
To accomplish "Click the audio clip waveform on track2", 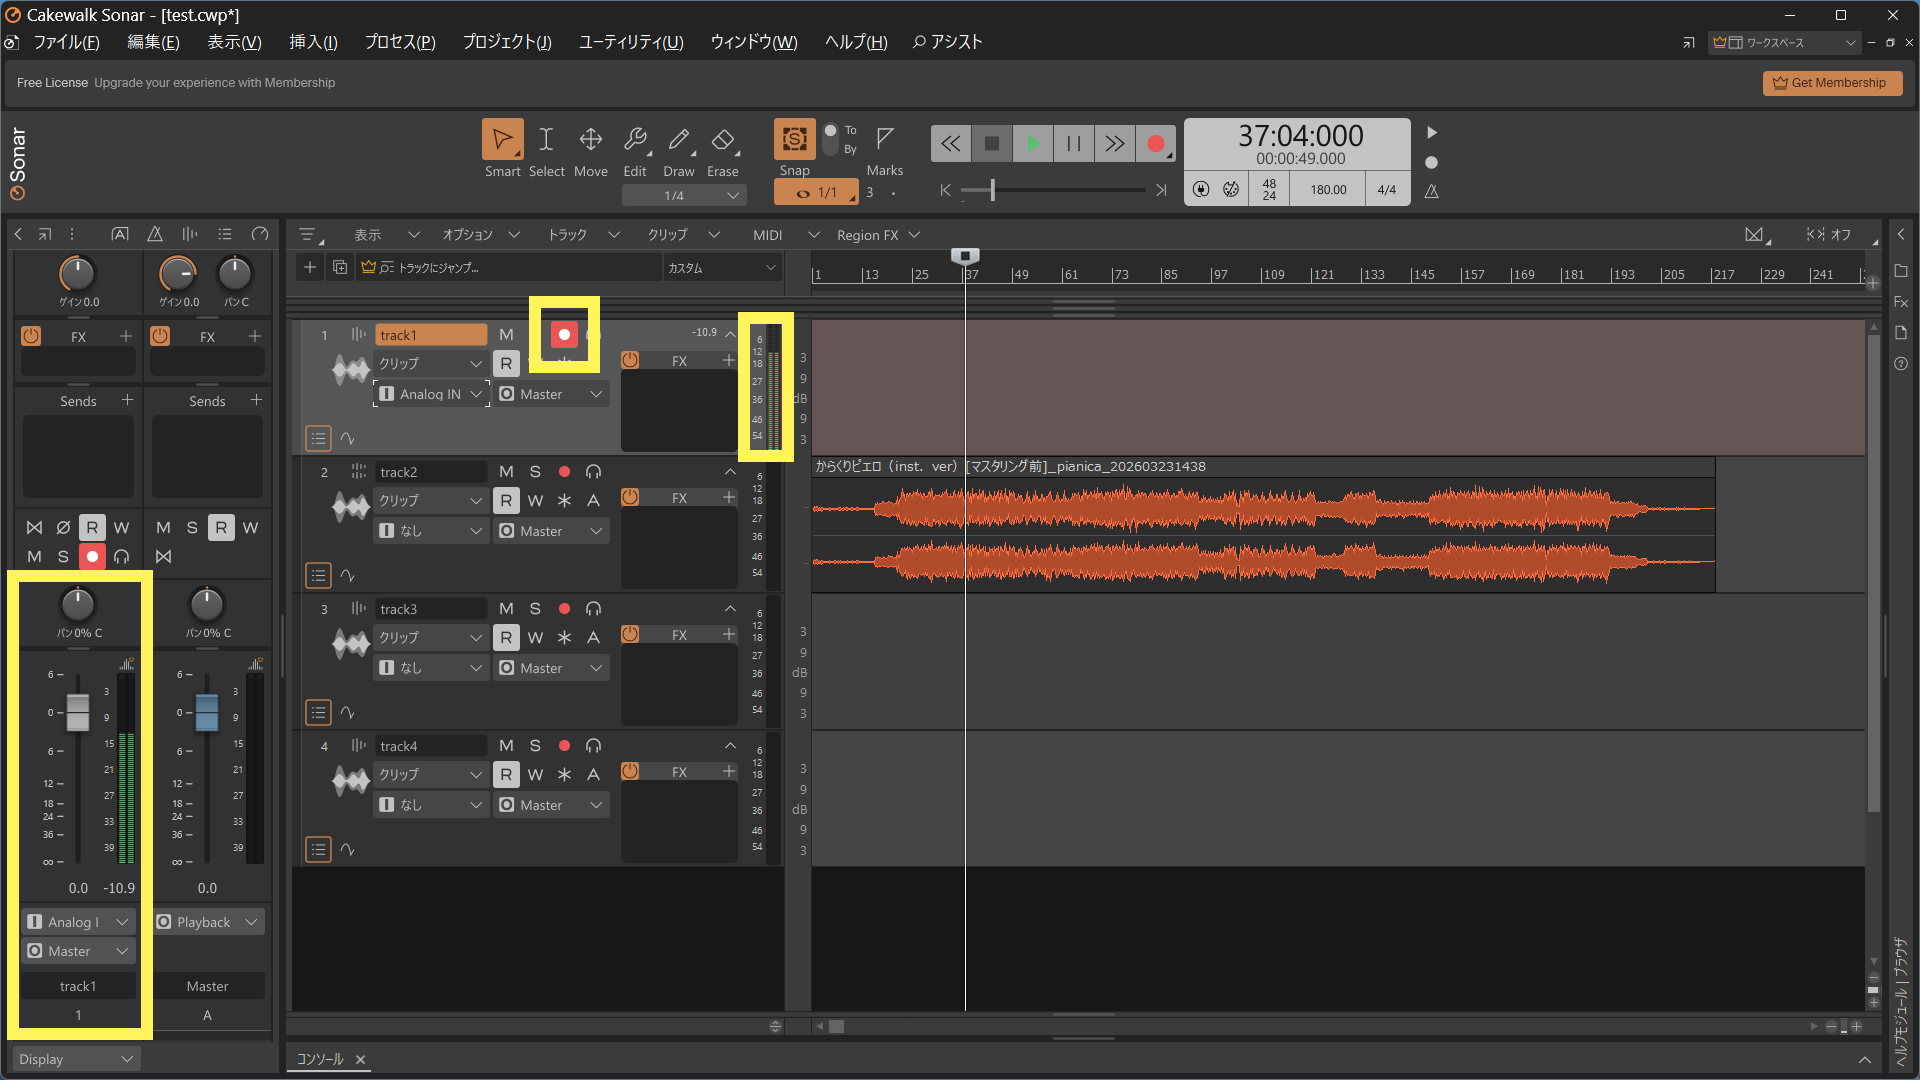I will coord(1263,535).
